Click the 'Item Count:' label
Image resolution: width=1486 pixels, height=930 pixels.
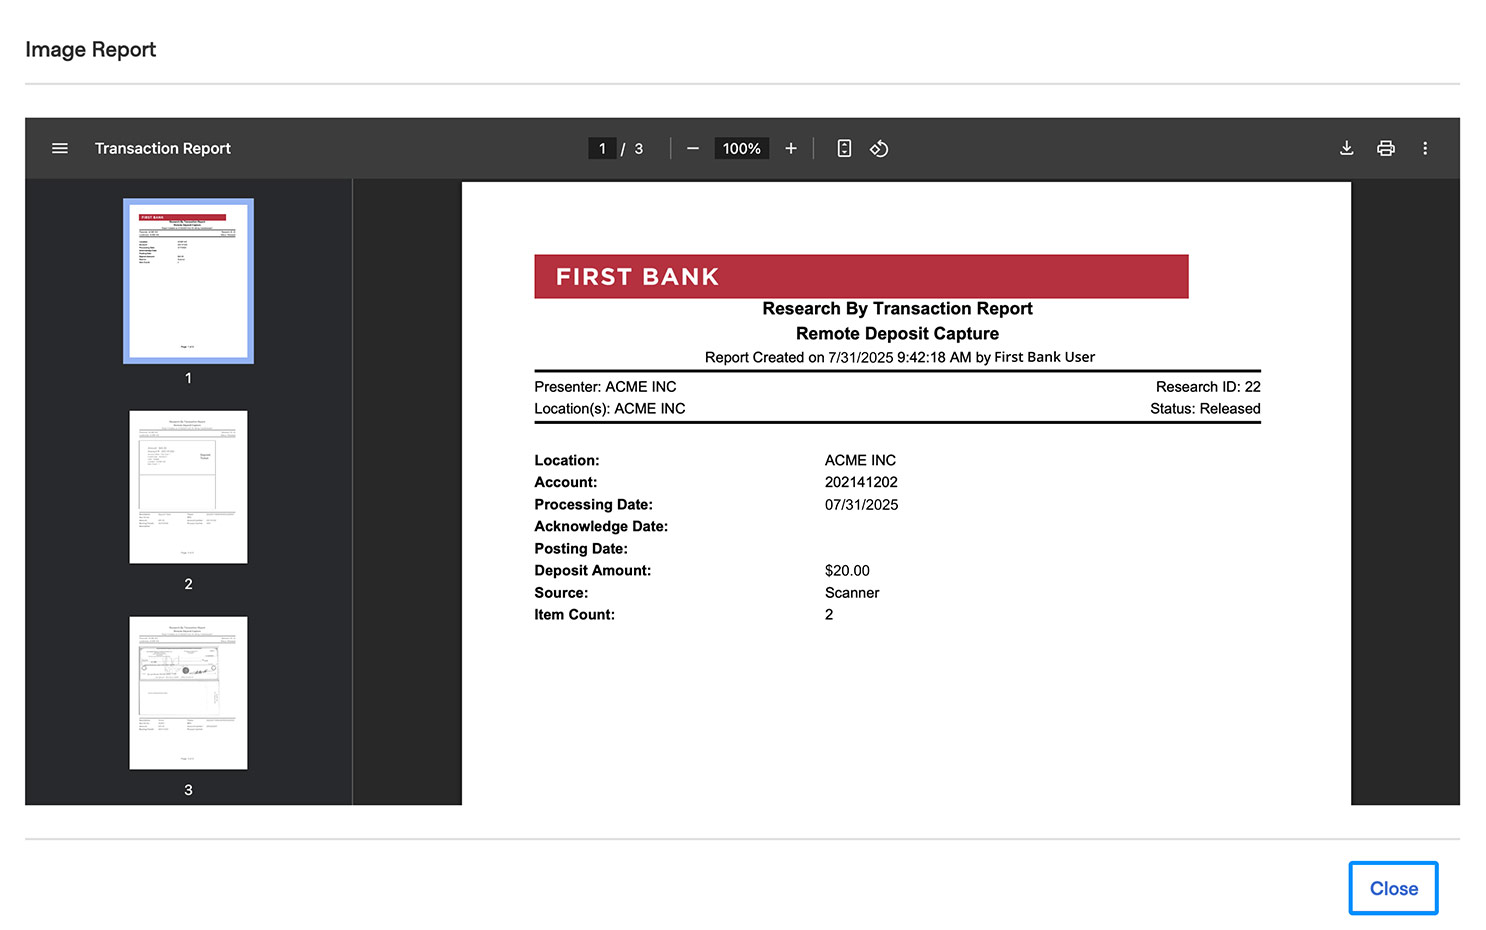pos(574,615)
